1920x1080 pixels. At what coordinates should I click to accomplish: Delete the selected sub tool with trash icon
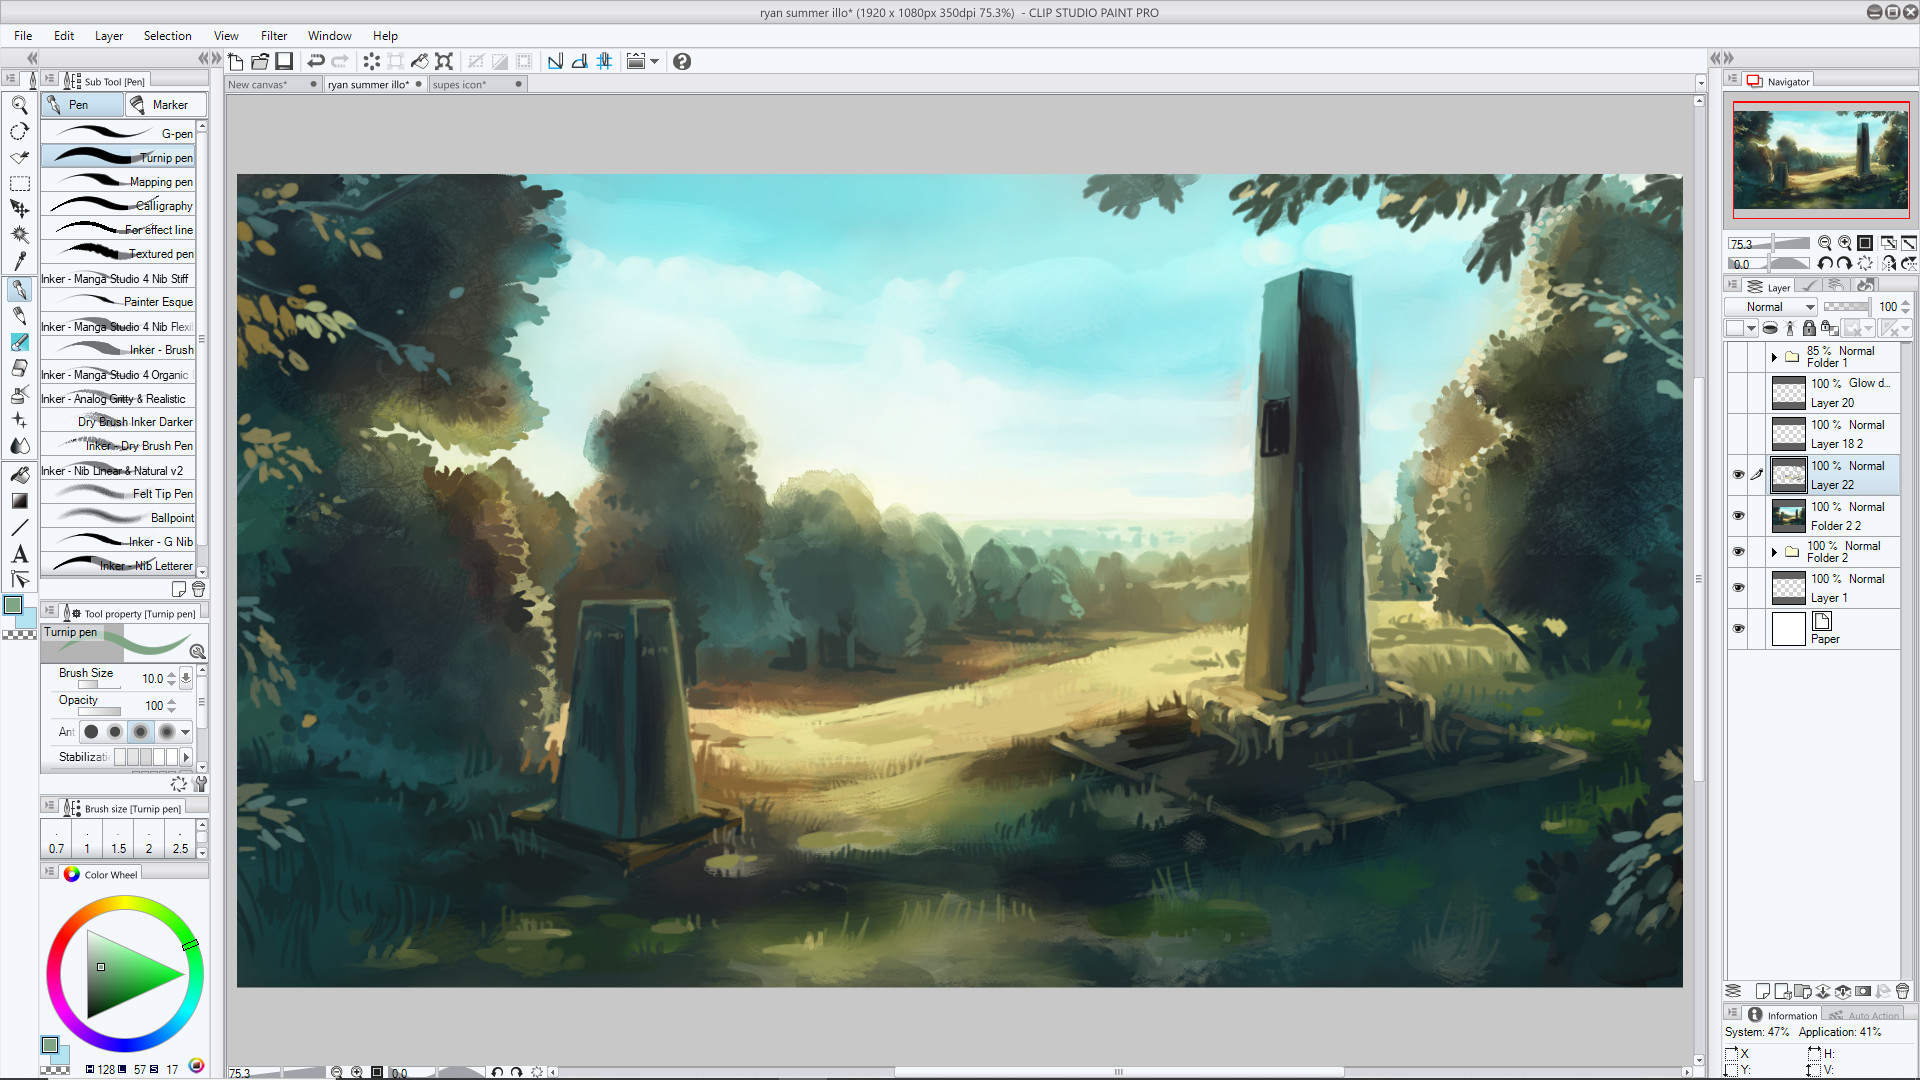click(198, 589)
